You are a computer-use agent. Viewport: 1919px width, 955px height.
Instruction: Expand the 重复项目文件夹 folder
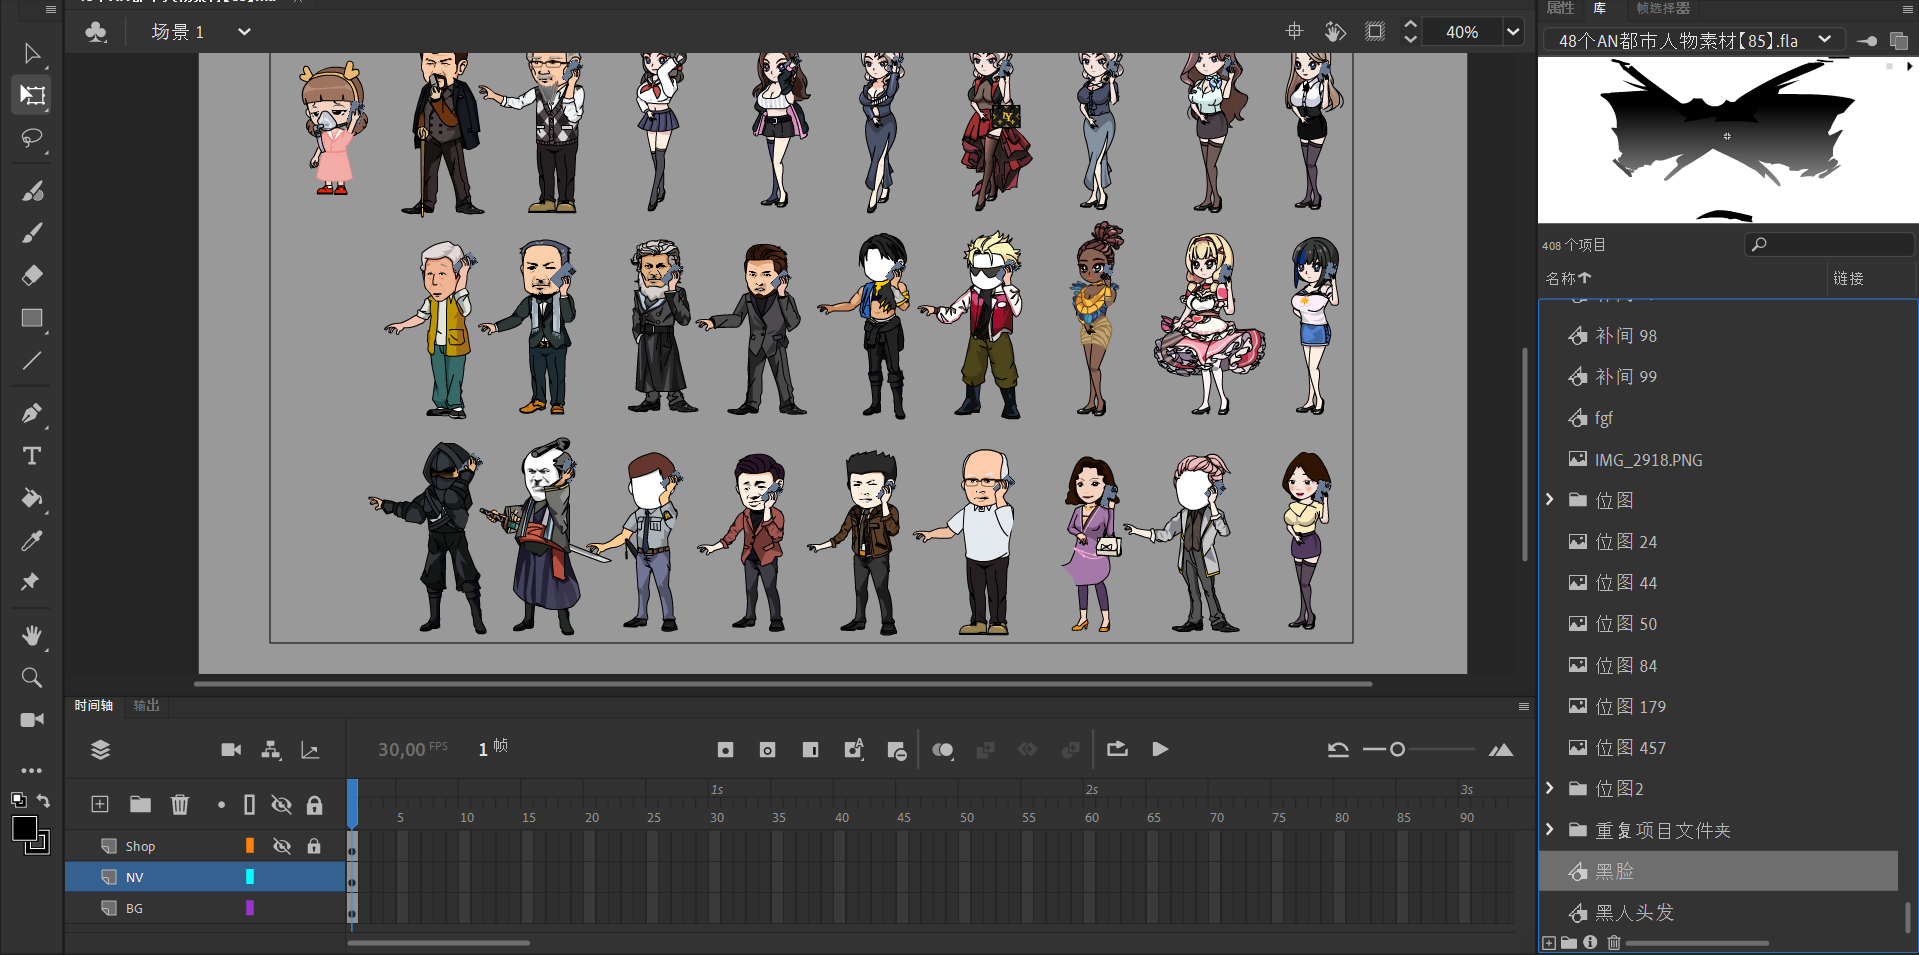pyautogui.click(x=1550, y=830)
